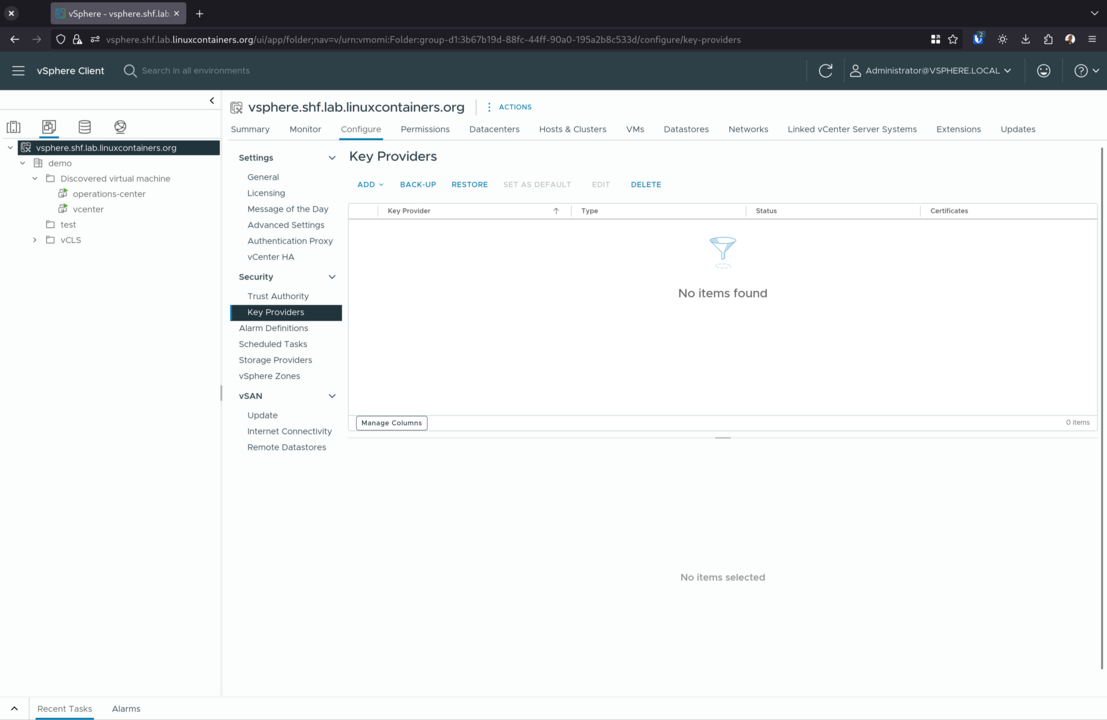Open the feedback smiley icon

click(x=1043, y=71)
